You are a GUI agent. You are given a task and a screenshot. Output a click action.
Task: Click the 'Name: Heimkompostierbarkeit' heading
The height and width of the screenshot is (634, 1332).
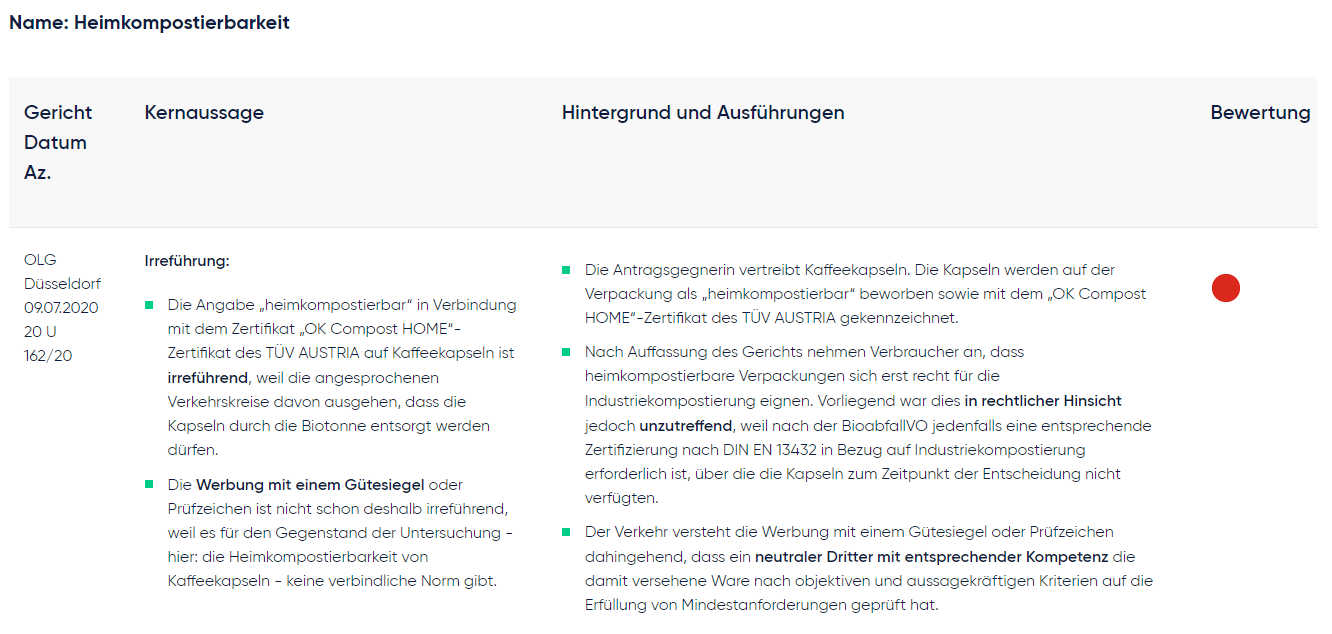click(149, 23)
